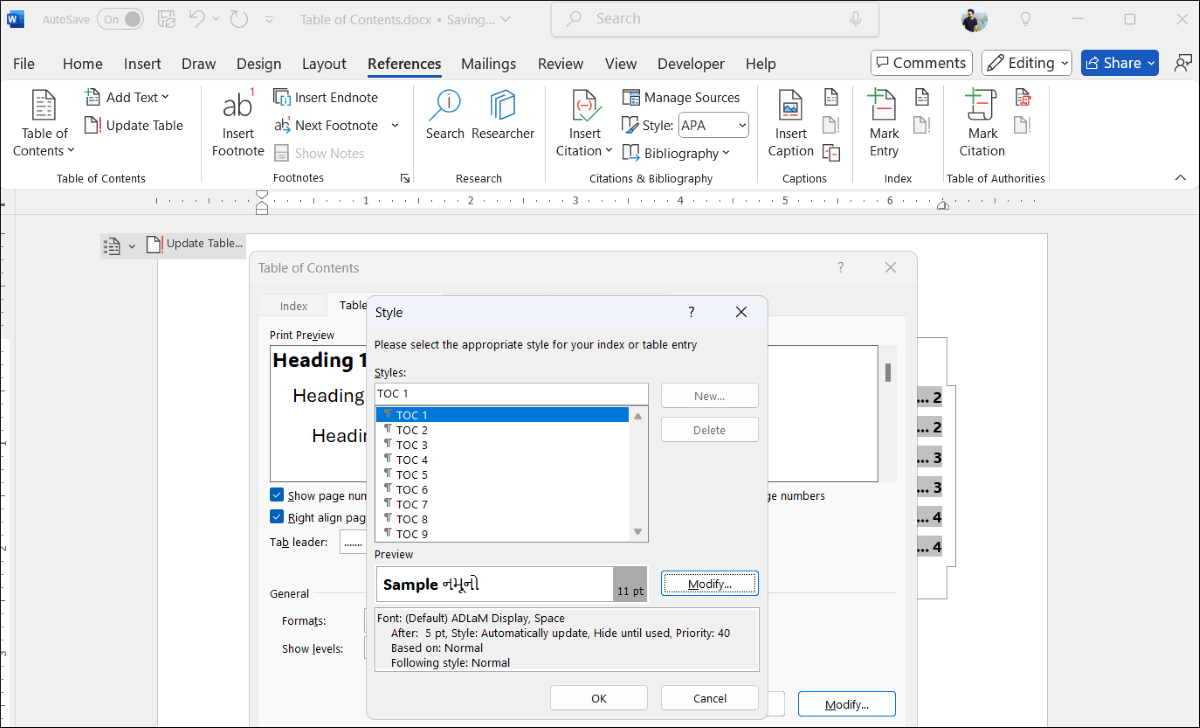Click the Undo arrow
The height and width of the screenshot is (728, 1200).
pos(197,19)
